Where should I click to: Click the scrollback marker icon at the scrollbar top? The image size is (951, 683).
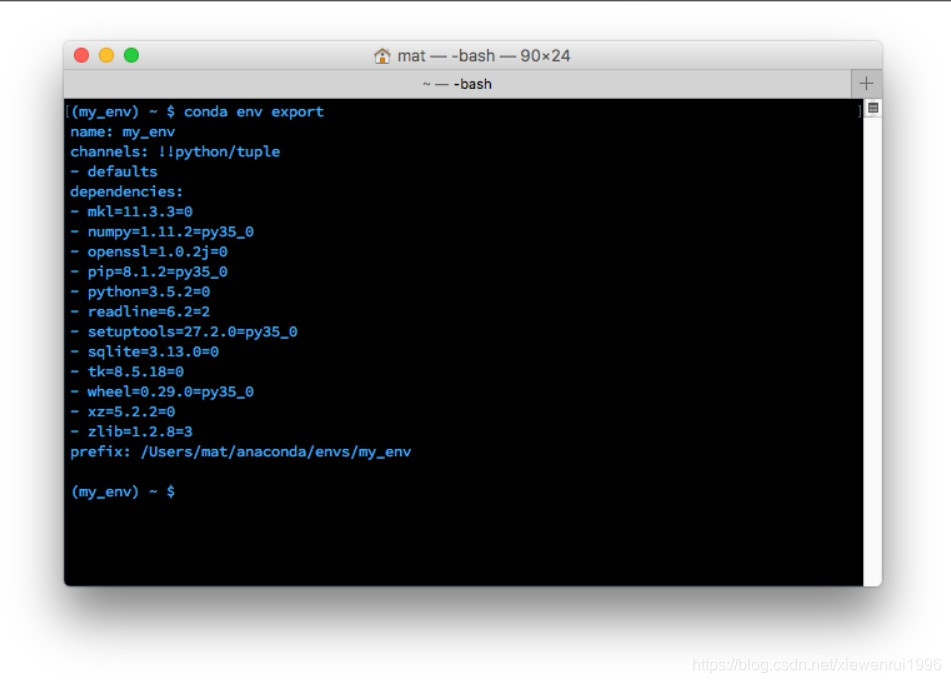pos(873,108)
